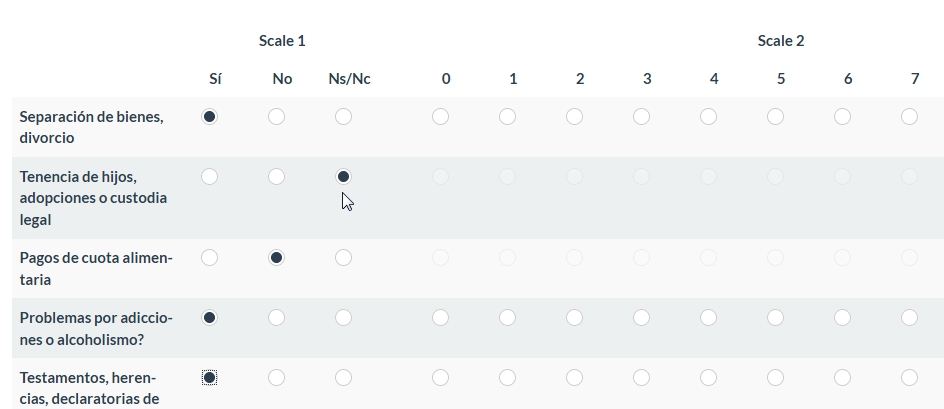944x409 pixels.
Task: Select No for Testamentos, herencias row
Action: coord(276,378)
